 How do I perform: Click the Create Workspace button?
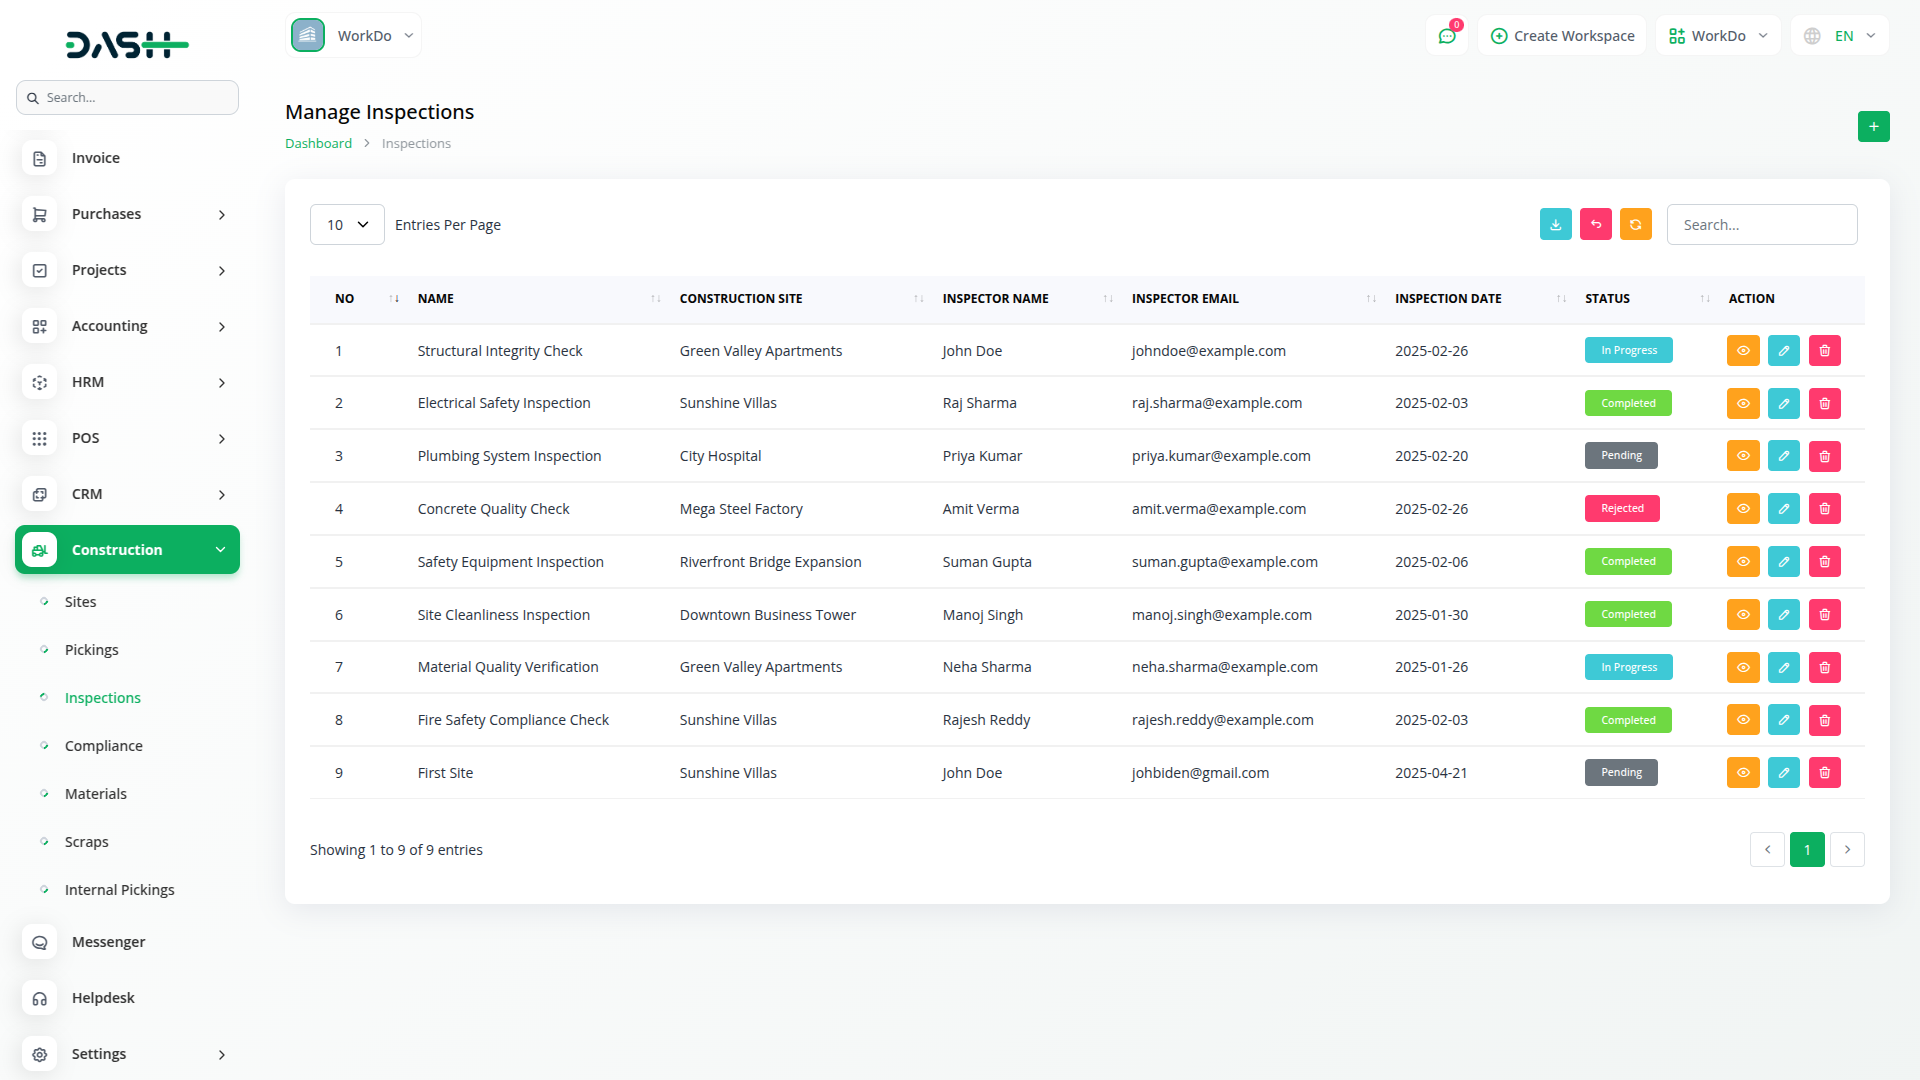1562,36
